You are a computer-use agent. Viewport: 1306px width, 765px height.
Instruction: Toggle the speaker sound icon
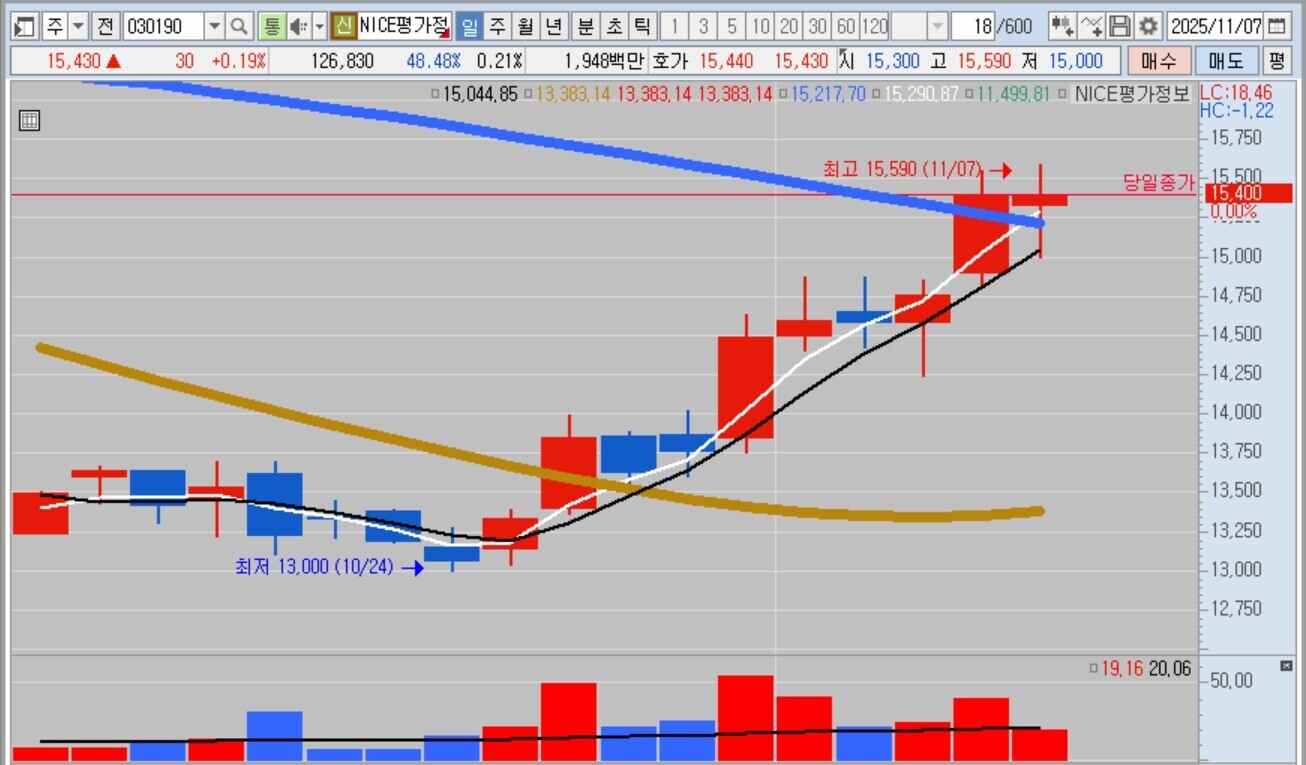pos(299,26)
